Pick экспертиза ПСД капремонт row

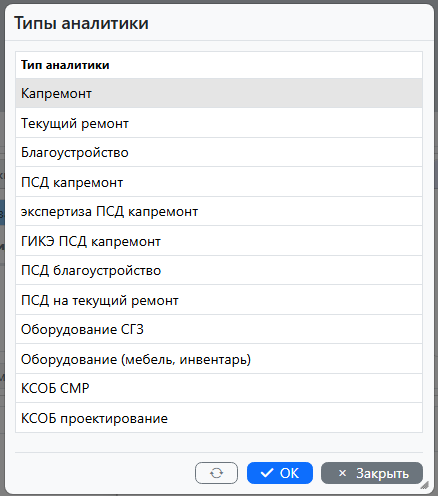pos(219,211)
